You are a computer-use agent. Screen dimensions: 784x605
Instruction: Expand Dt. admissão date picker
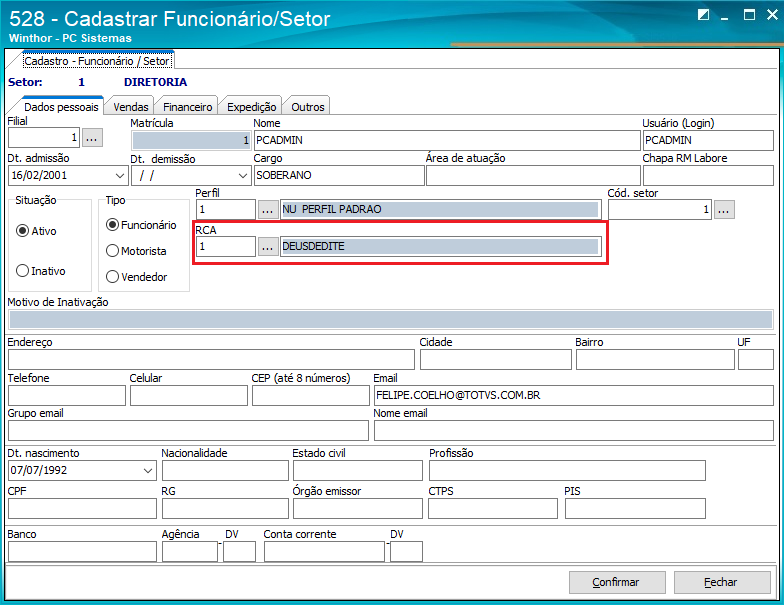120,176
